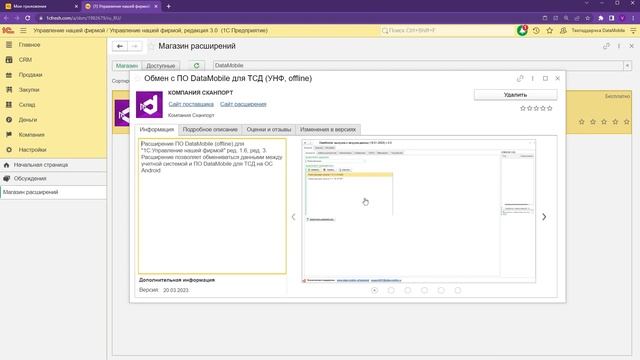The image size is (640, 360).
Task: Open a new browser tab
Action: 168,6
